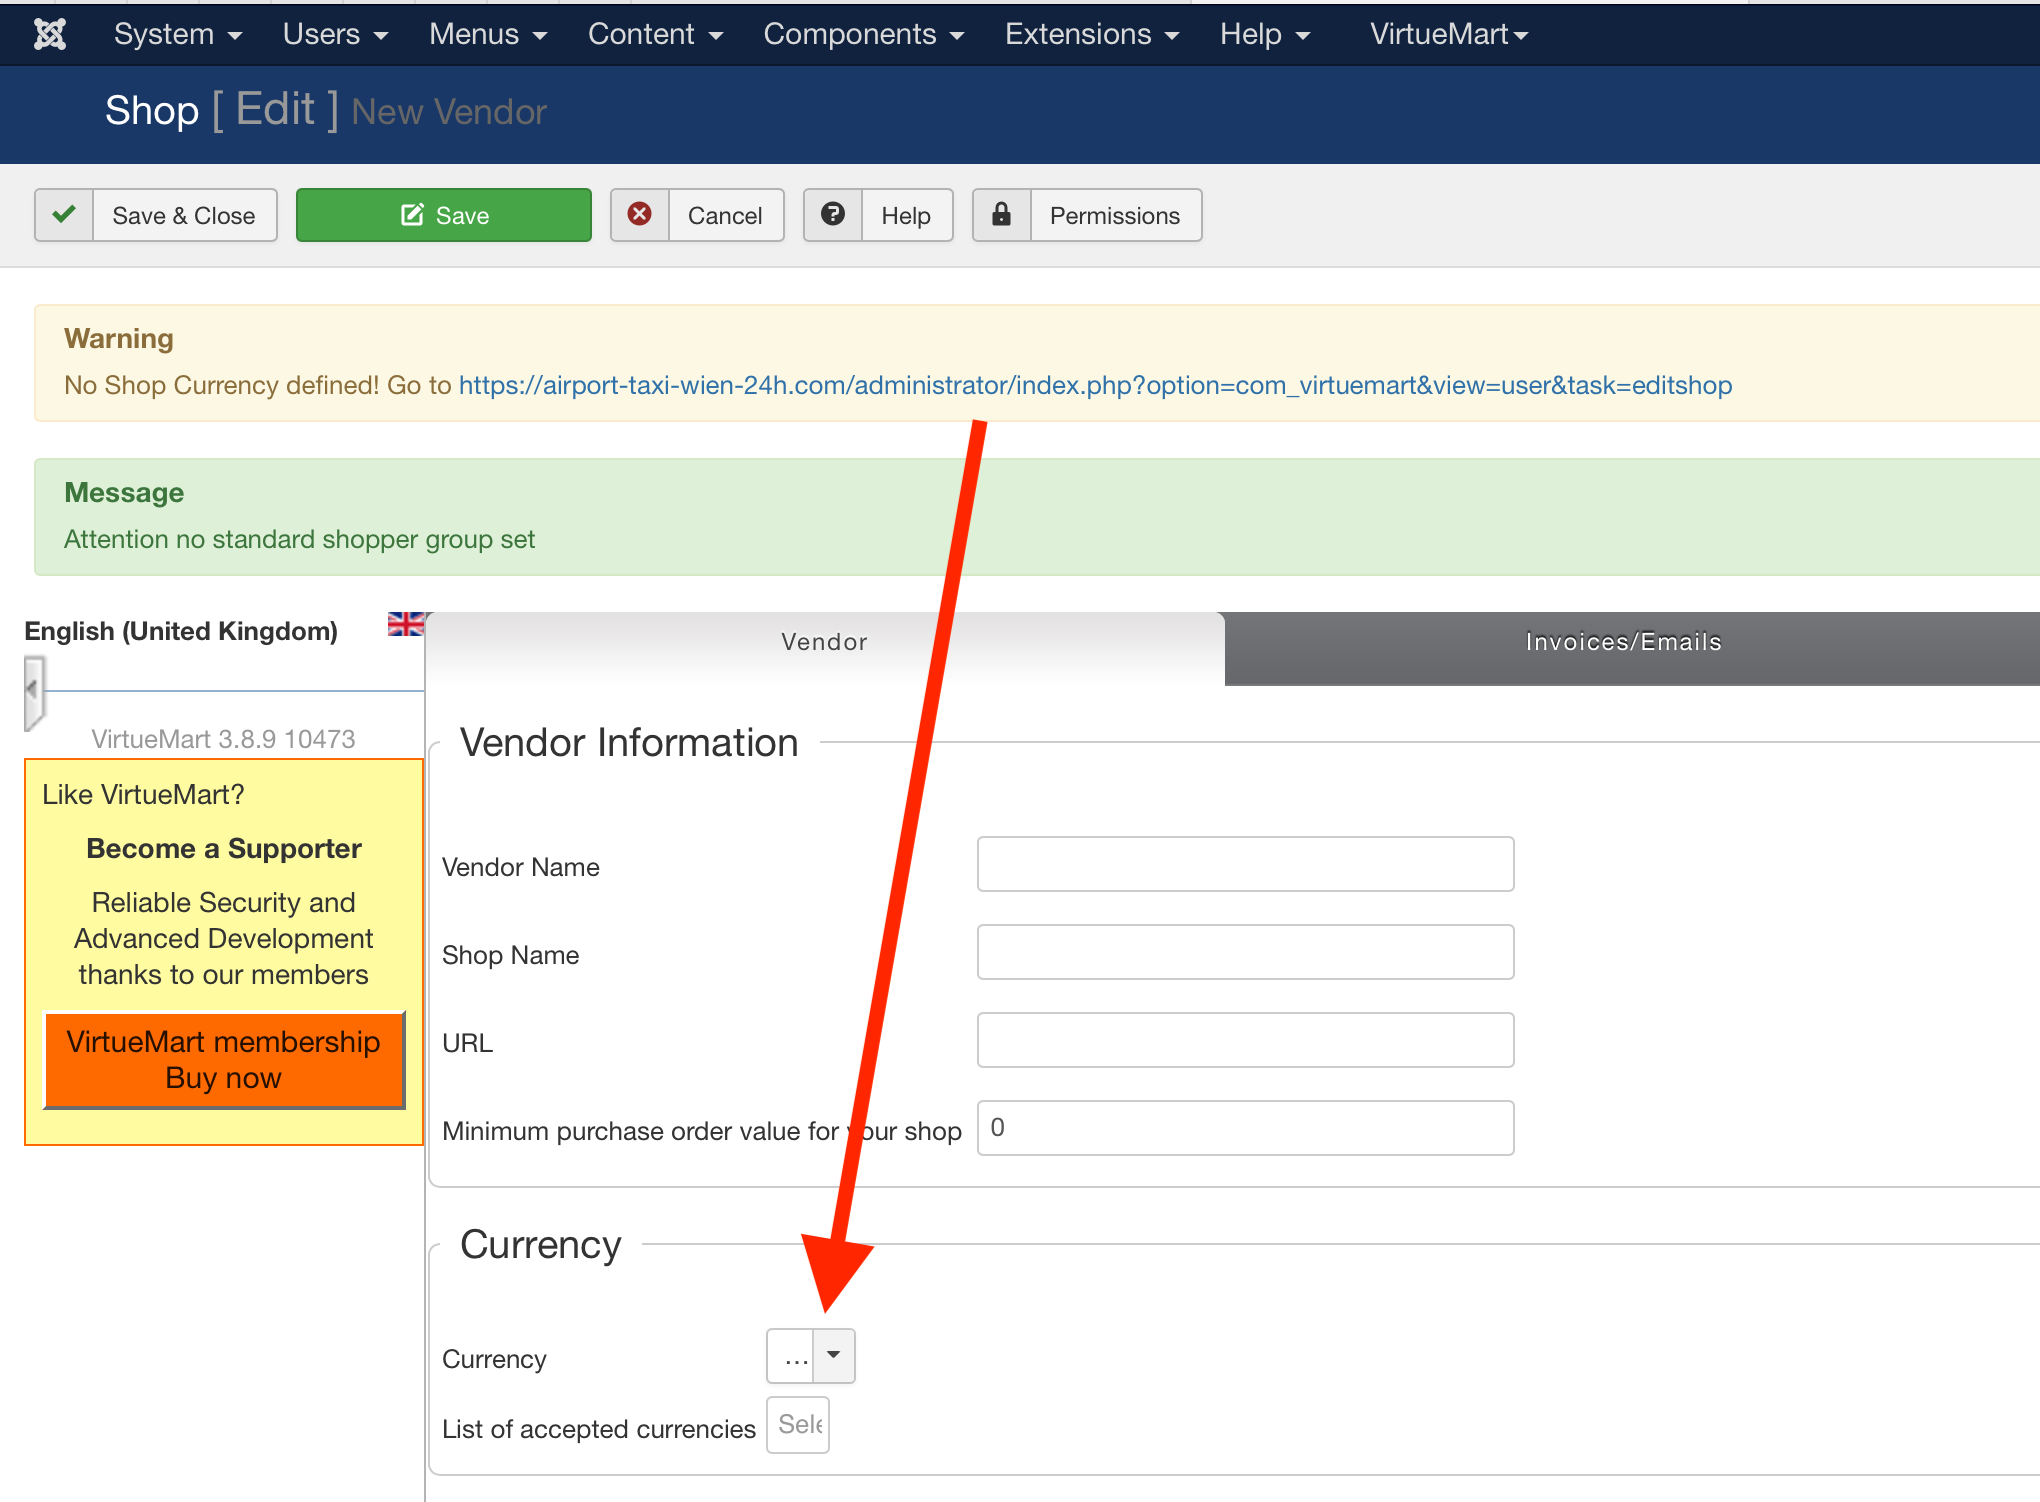Click the UK flag language icon
The width and height of the screenshot is (2040, 1502).
point(405,625)
